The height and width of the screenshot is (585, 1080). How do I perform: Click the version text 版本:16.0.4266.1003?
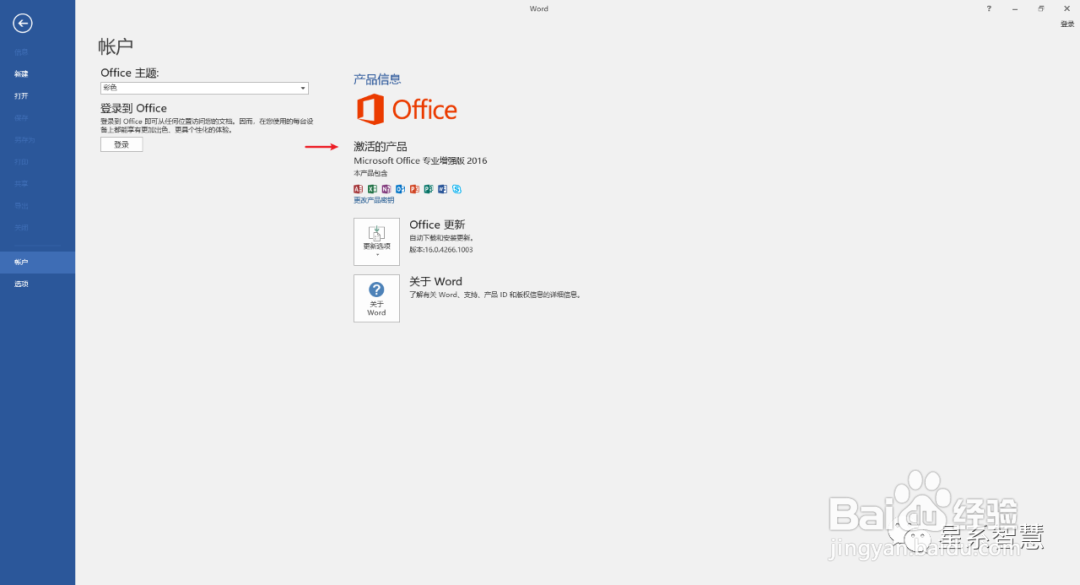click(441, 249)
